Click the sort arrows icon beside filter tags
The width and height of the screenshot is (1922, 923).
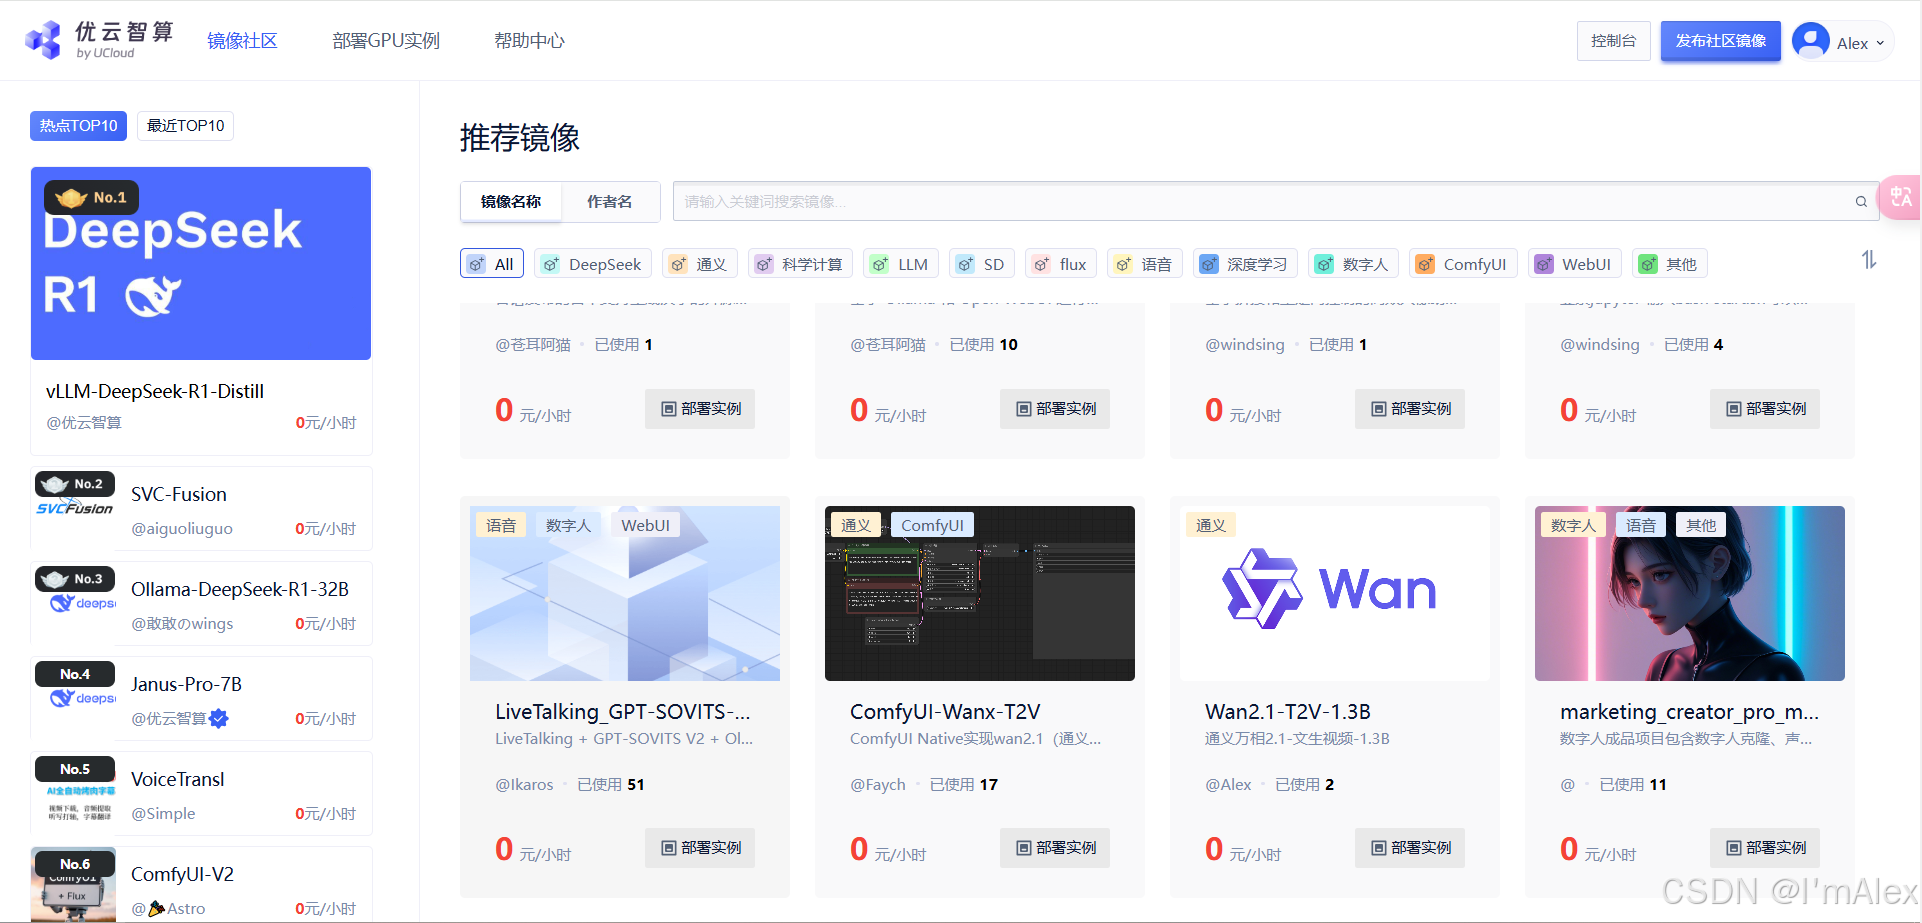pos(1869,259)
